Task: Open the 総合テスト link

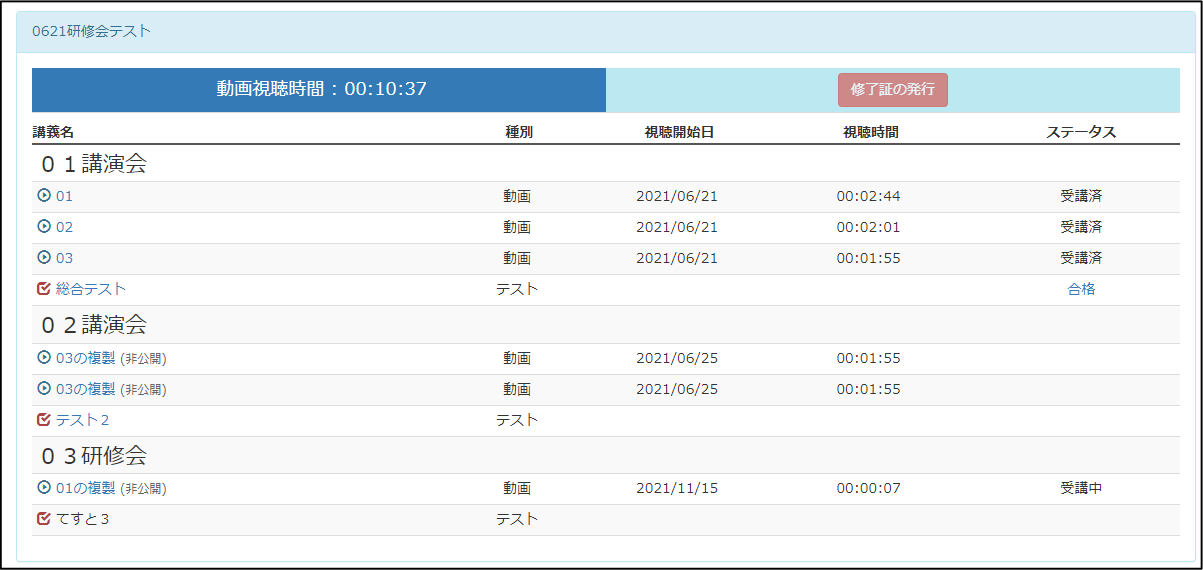Action: [91, 289]
